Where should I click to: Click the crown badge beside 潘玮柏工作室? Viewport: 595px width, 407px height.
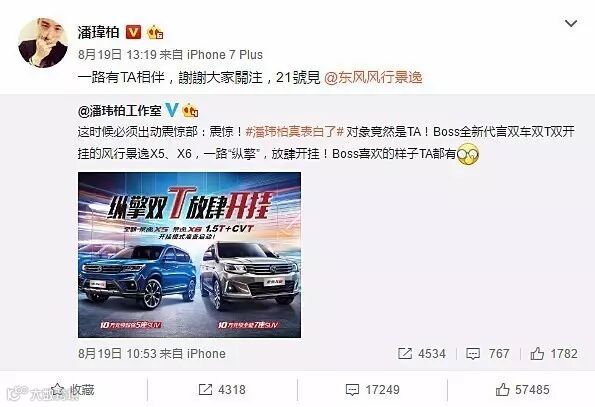click(x=190, y=111)
